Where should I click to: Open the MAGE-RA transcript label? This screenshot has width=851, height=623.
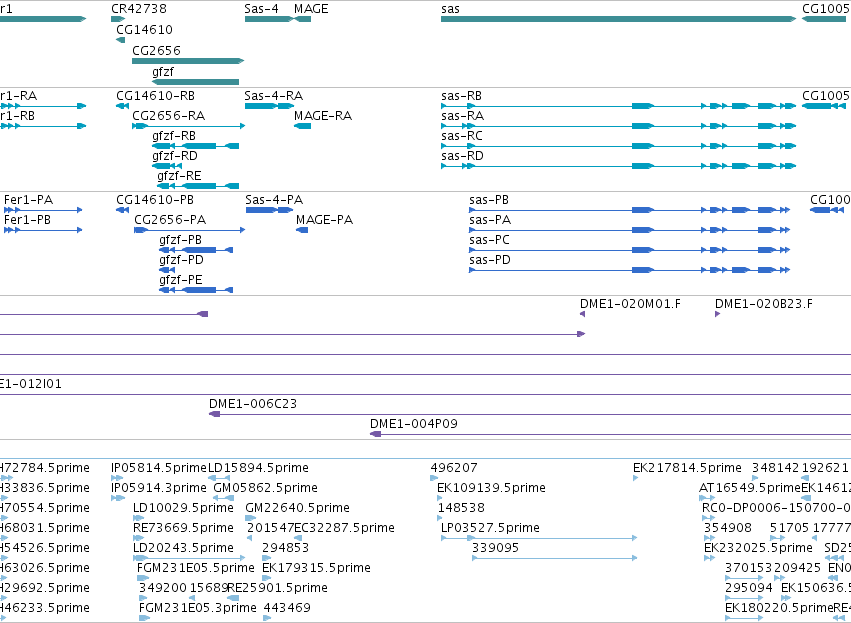[323, 116]
